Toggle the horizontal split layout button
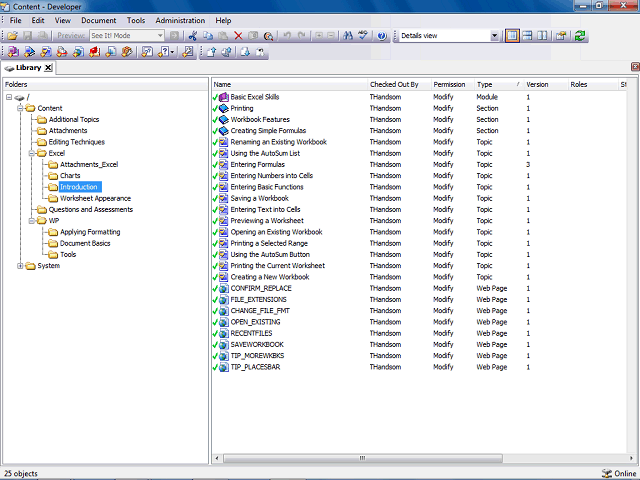 pos(527,36)
